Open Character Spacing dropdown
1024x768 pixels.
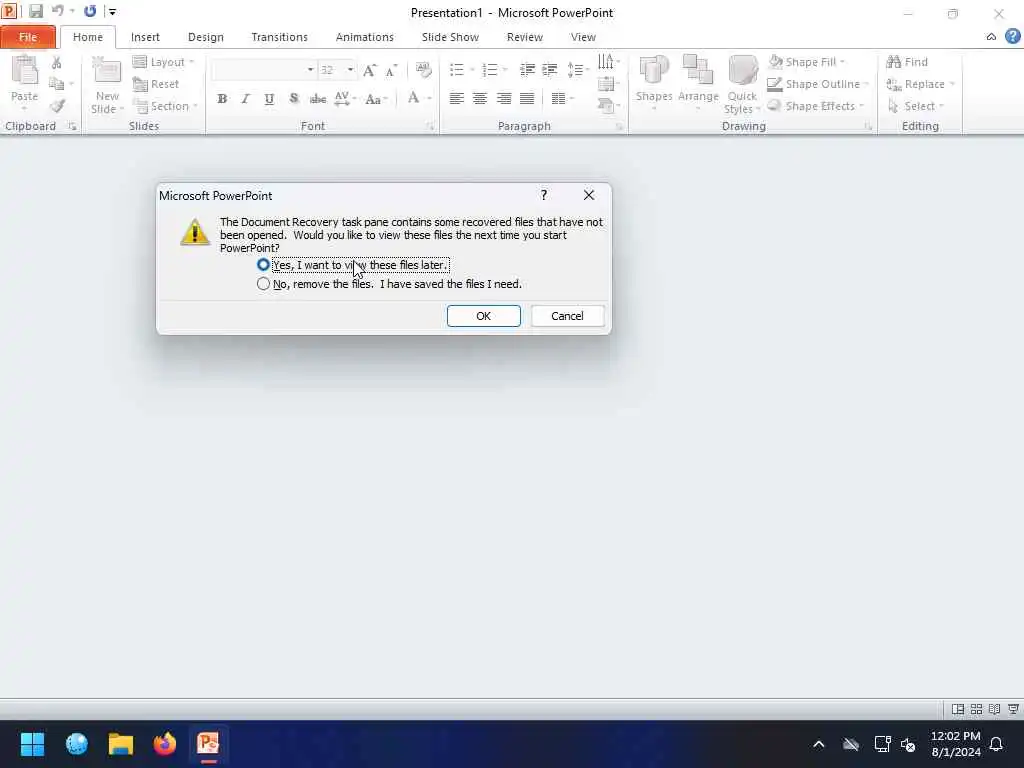(x=345, y=99)
